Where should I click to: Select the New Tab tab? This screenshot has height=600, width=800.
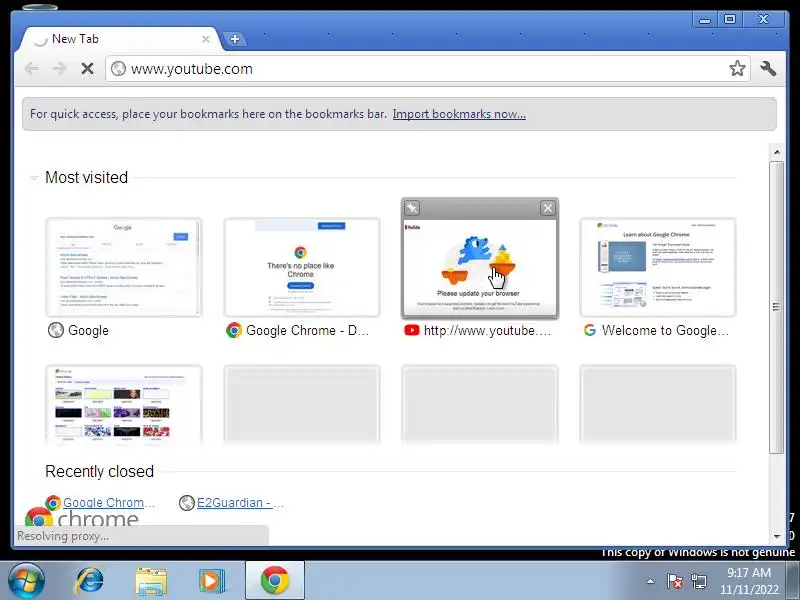pos(120,39)
